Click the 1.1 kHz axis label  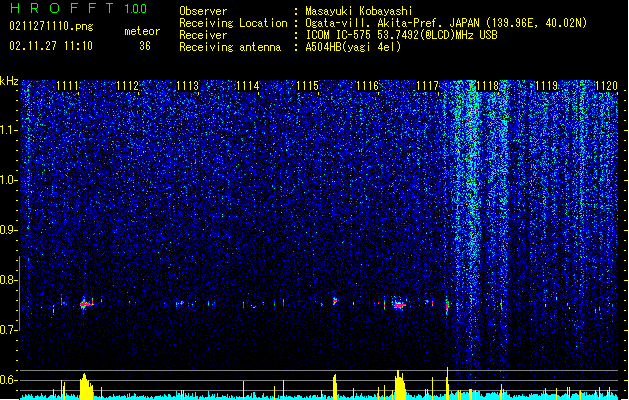click(9, 130)
